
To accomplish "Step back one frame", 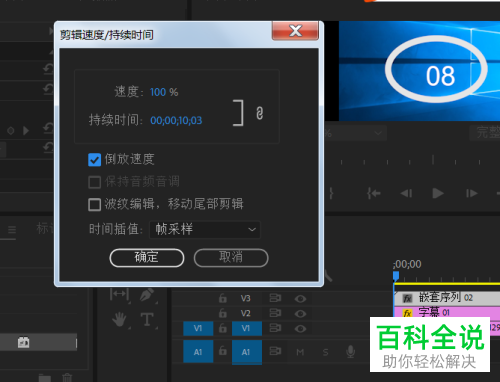I will 406,193.
